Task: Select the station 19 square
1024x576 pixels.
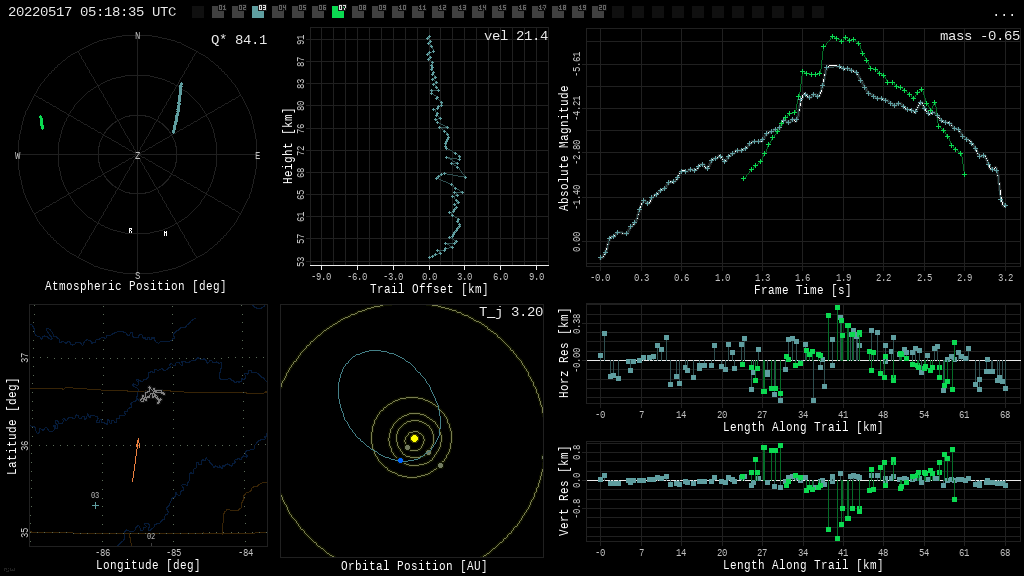Action: (577, 12)
